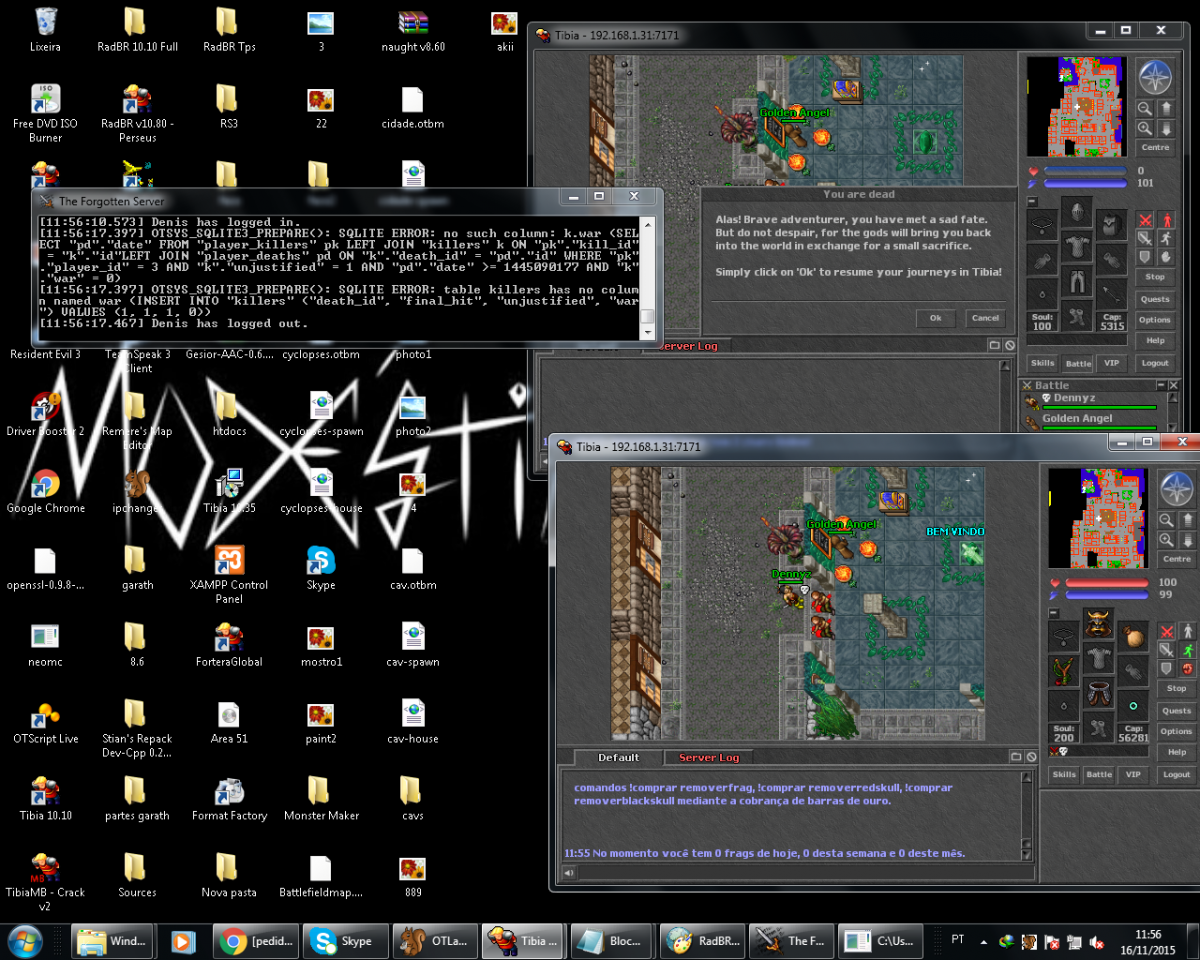Click the mana bar in dead Tibia window

click(x=1085, y=183)
